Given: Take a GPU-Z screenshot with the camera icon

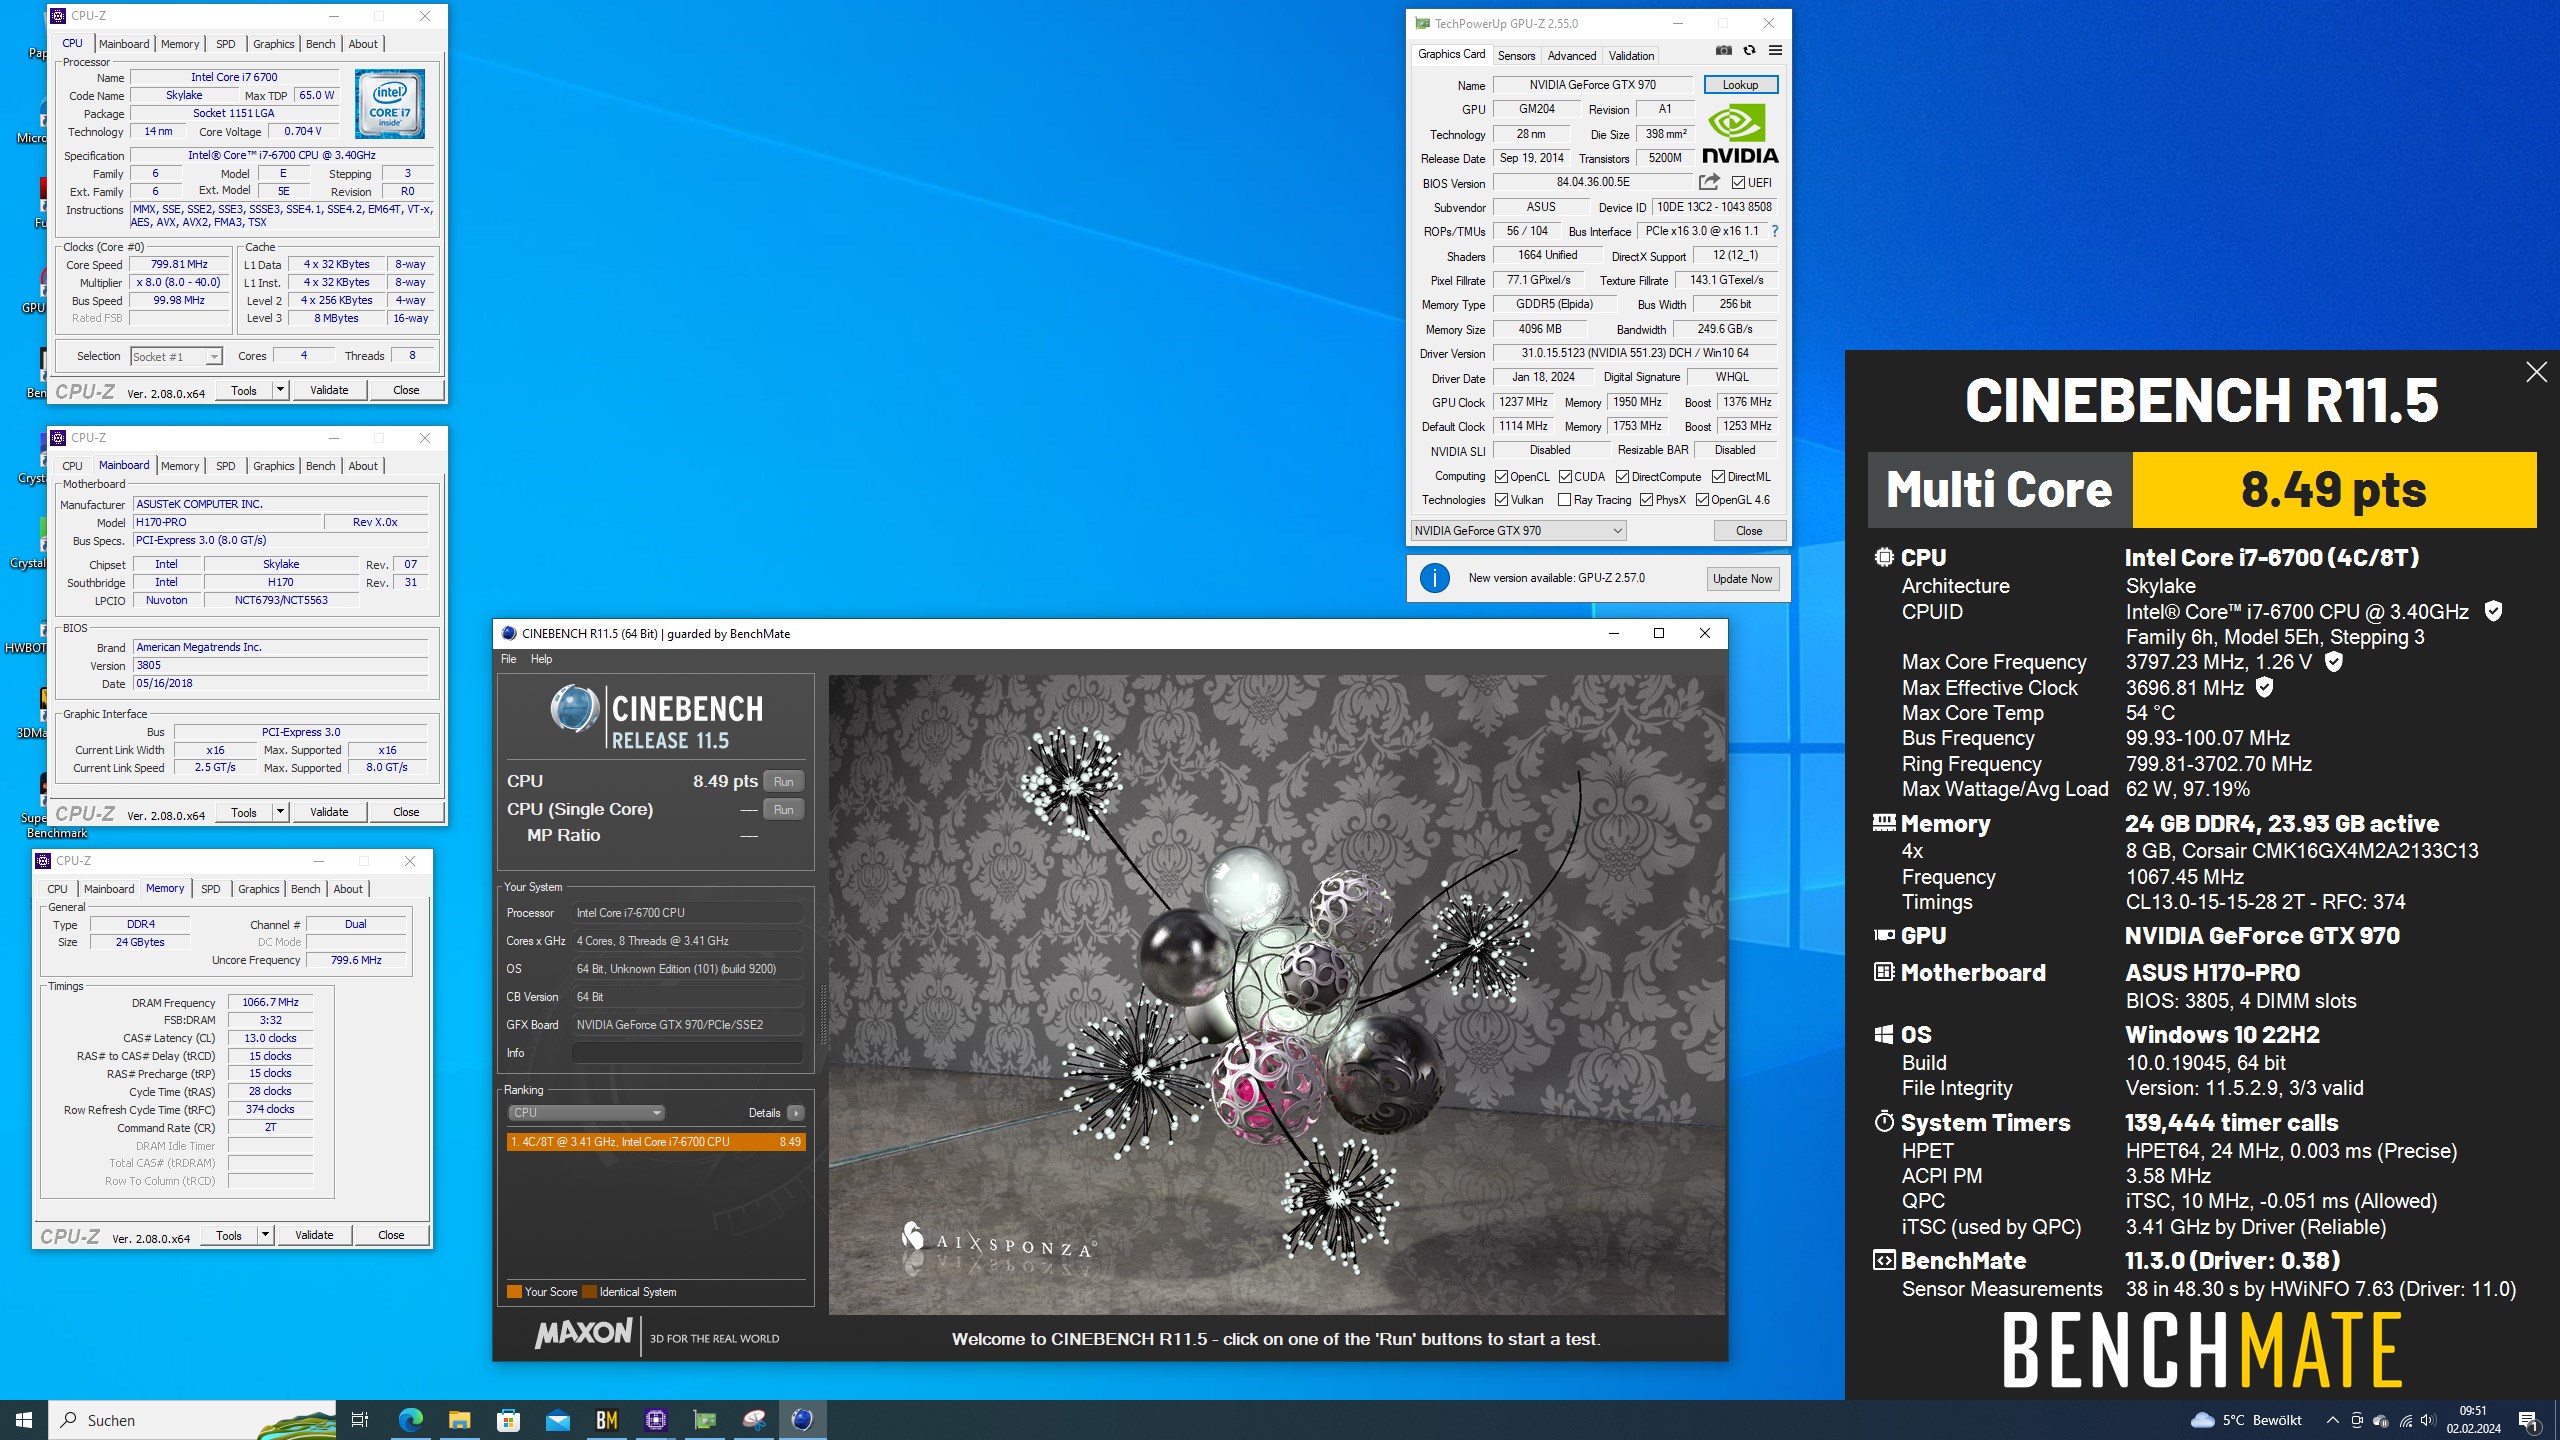Looking at the screenshot, I should [1723, 51].
